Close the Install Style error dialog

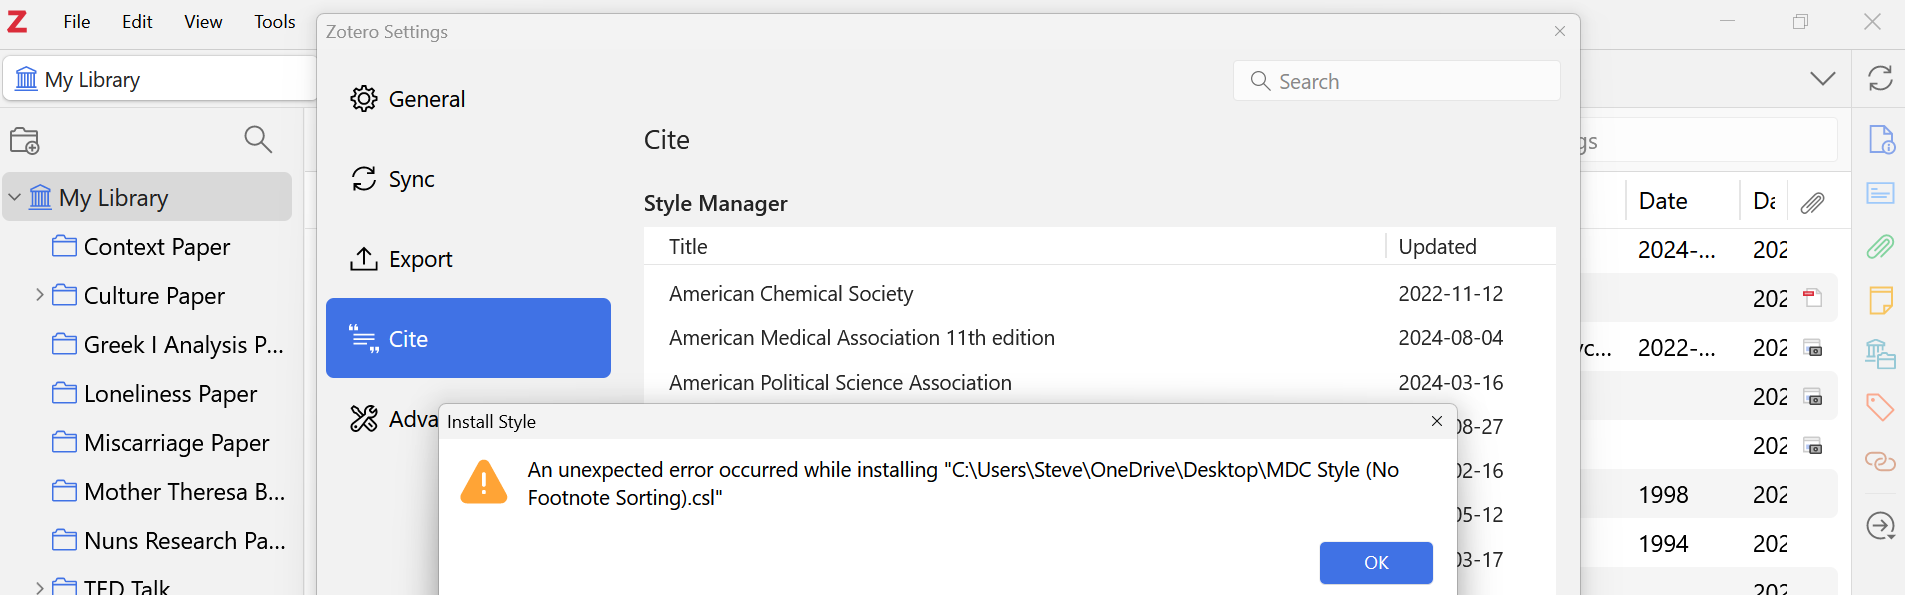tap(1437, 421)
